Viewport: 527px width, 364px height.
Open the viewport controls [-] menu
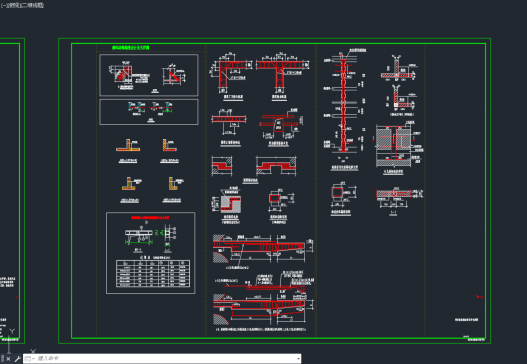3,5
